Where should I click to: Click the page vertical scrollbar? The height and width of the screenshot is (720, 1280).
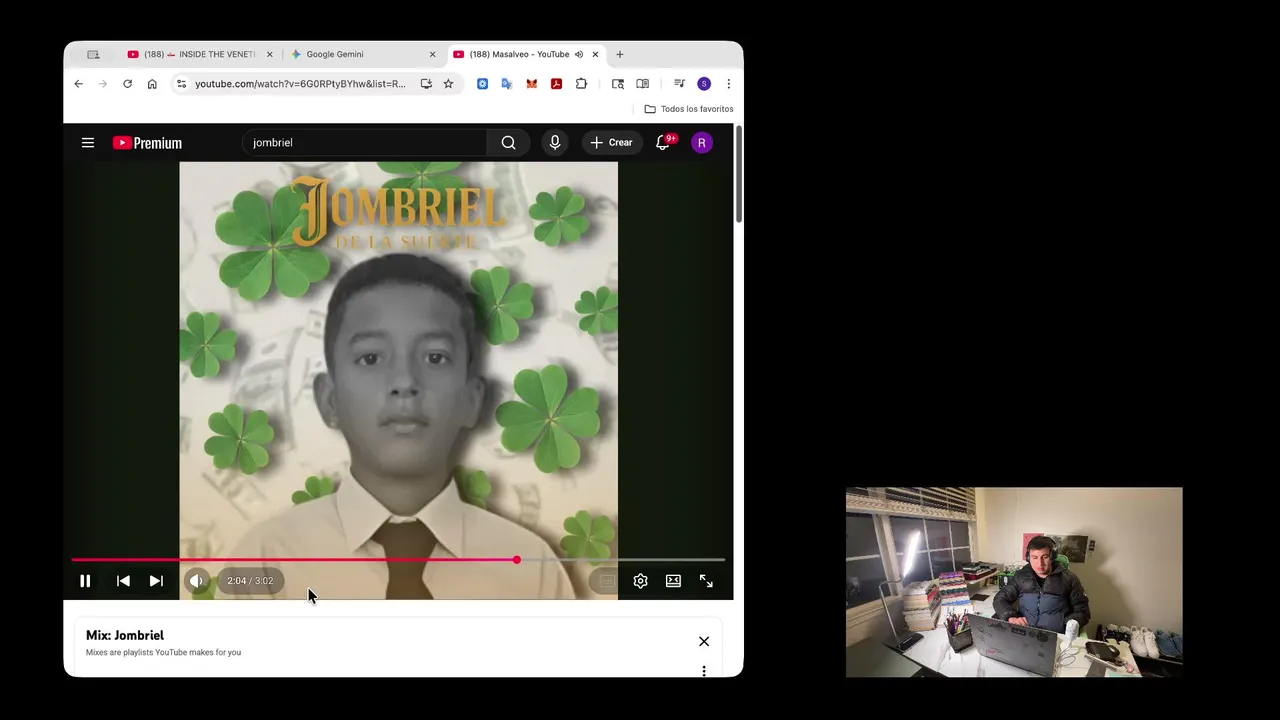point(739,175)
